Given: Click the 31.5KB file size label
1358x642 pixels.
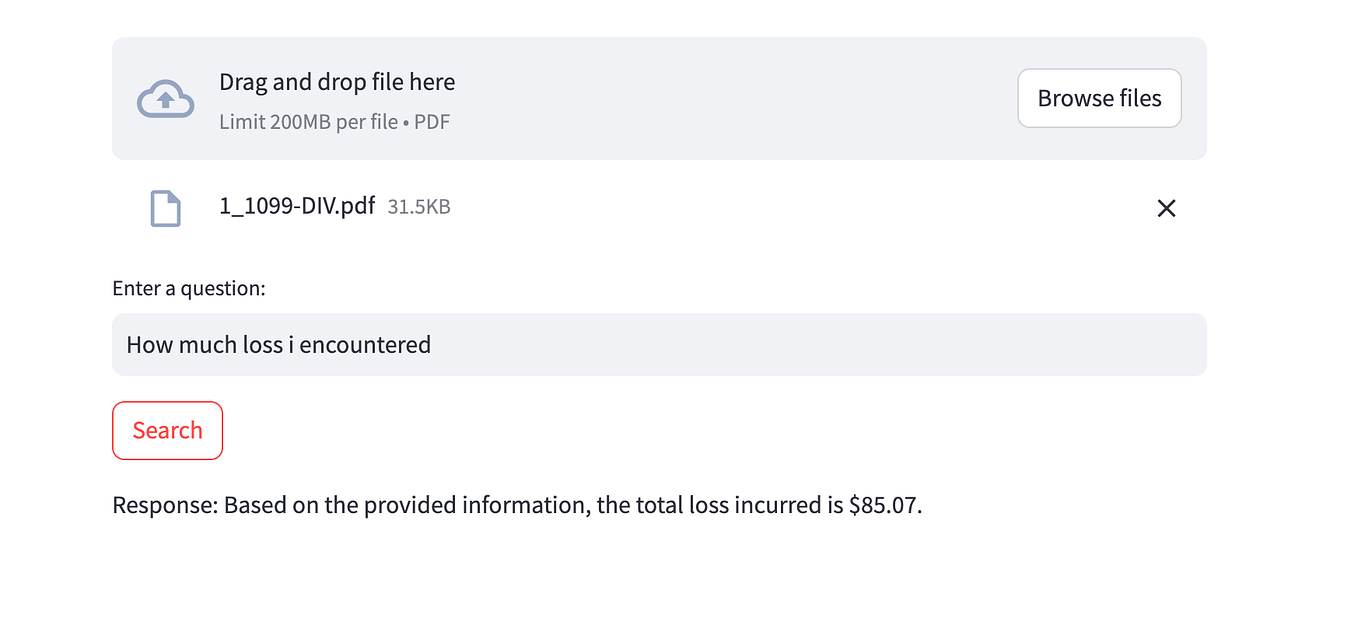Looking at the screenshot, I should (419, 207).
